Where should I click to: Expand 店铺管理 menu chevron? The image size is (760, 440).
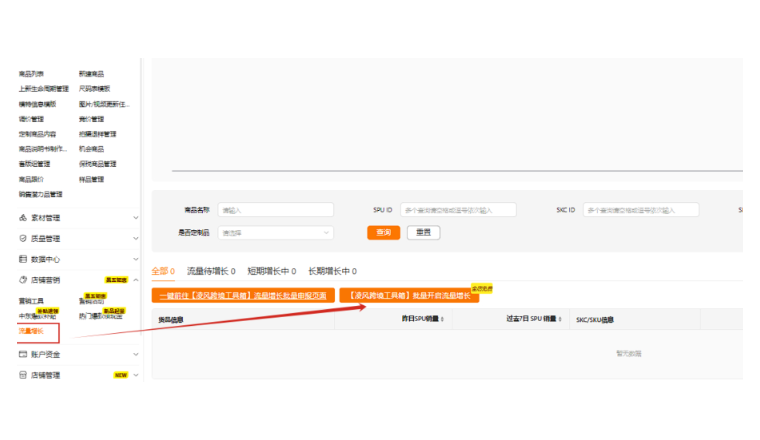136,375
